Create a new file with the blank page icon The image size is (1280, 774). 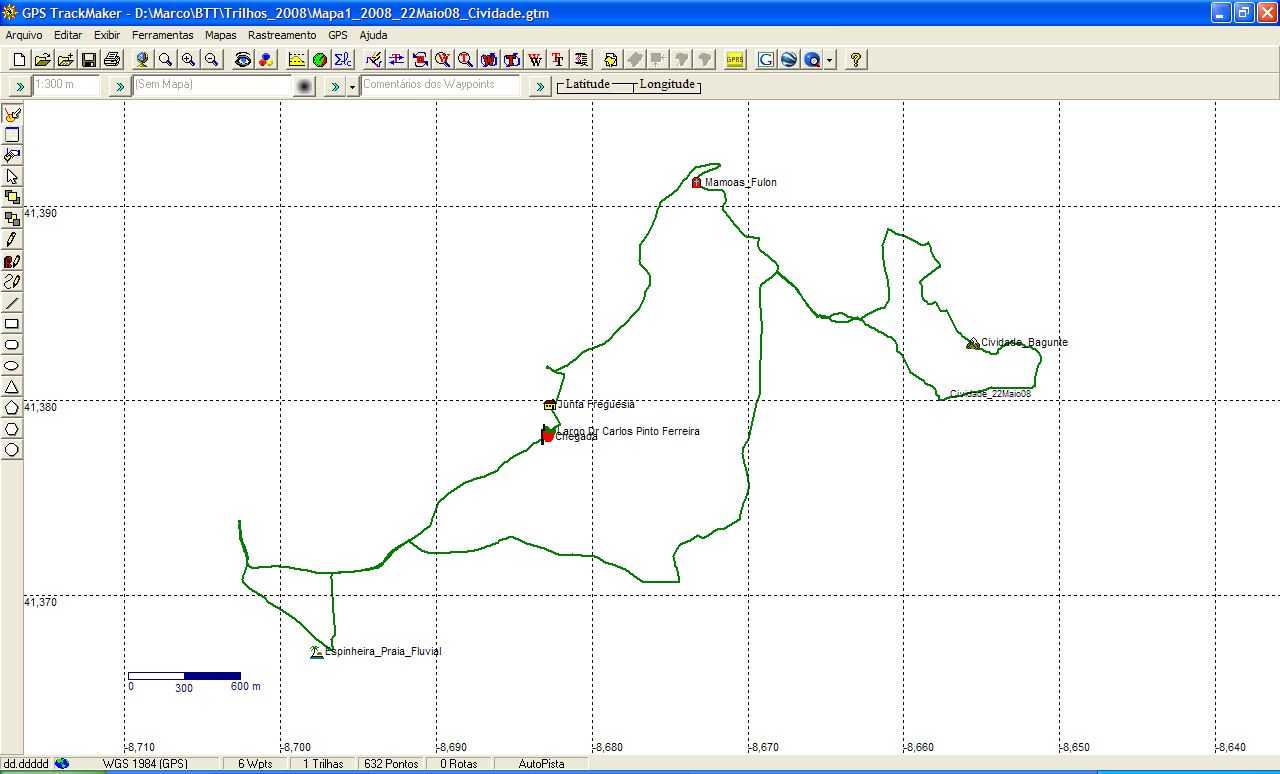19,59
